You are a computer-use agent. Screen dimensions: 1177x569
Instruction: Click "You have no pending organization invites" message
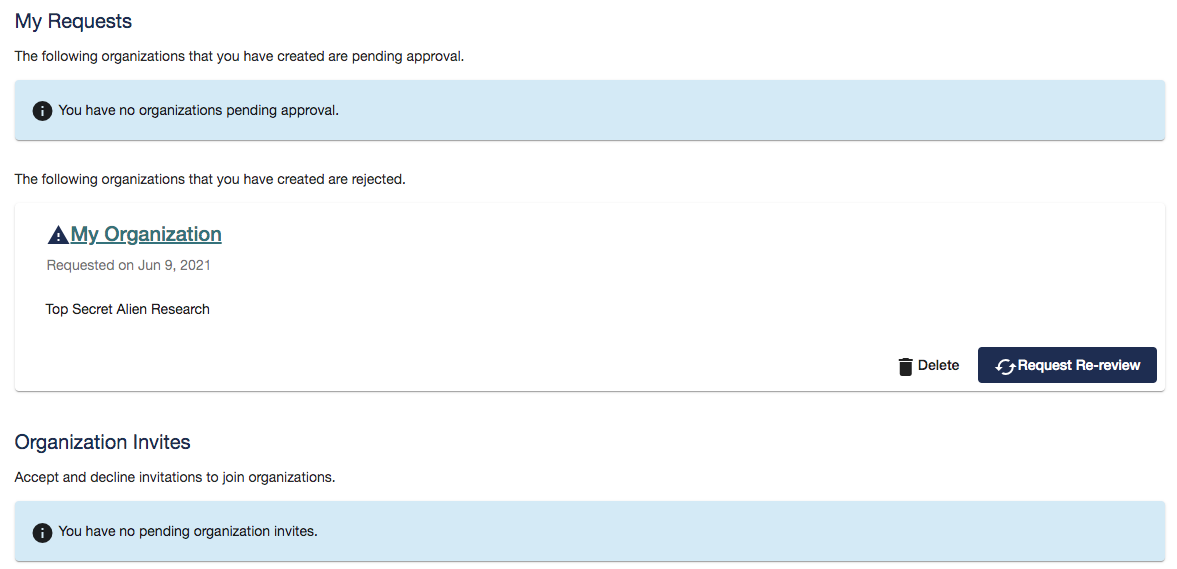click(x=188, y=531)
